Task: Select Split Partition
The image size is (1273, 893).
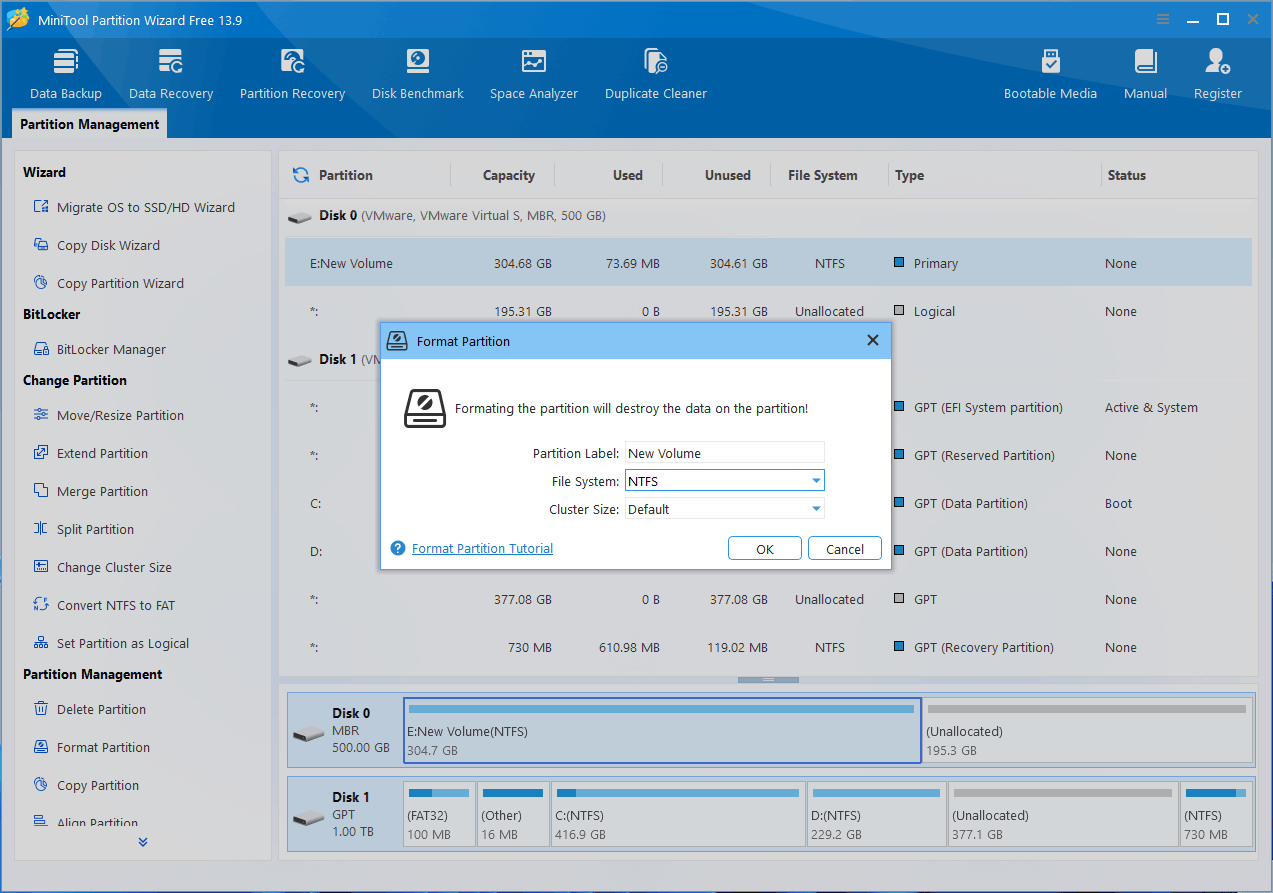Action: (x=83, y=529)
